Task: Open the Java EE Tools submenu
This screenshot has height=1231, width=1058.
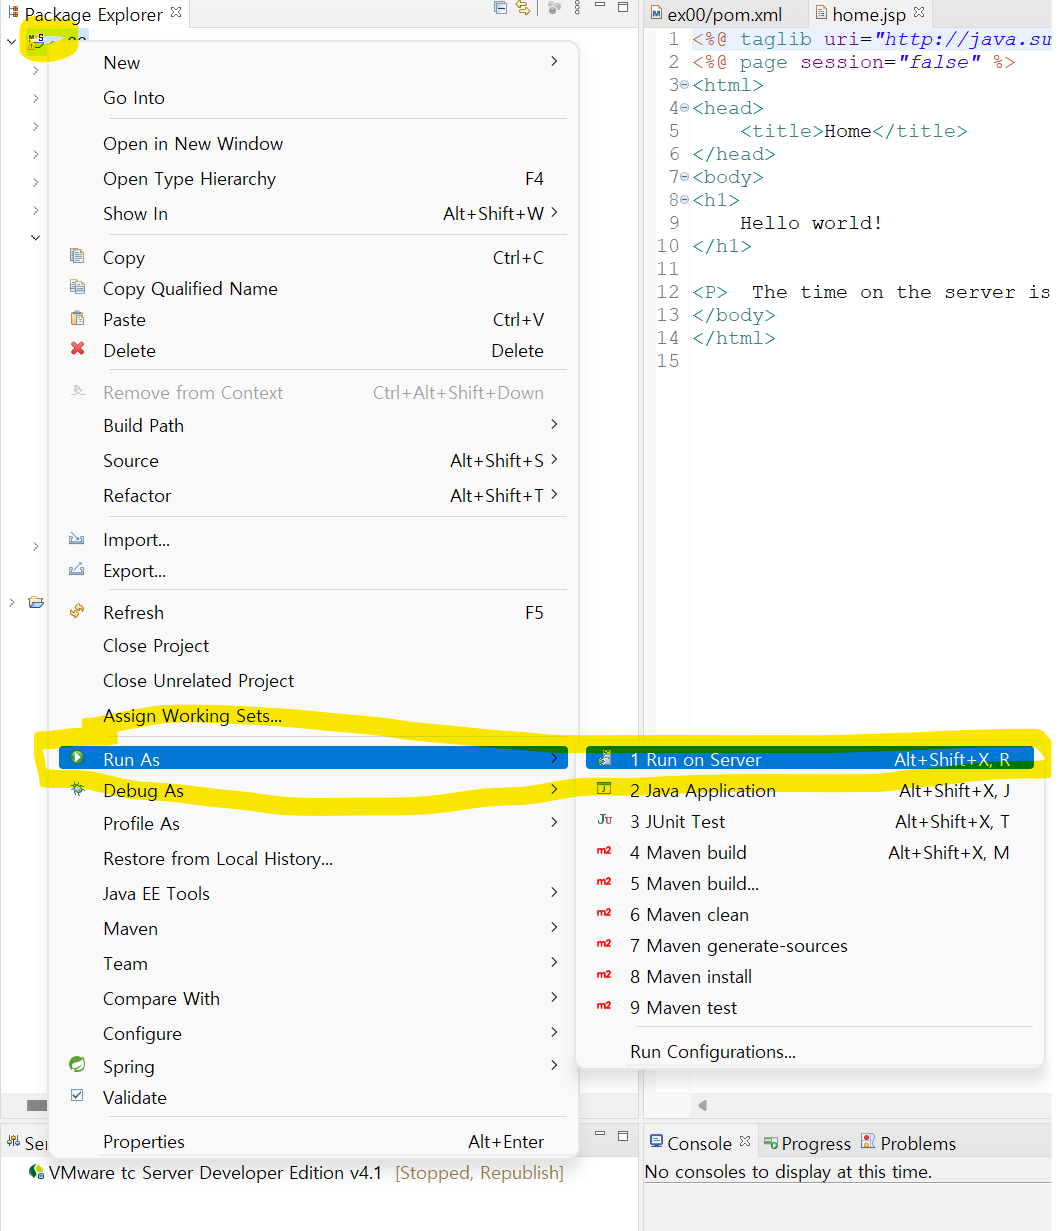Action: click(312, 893)
